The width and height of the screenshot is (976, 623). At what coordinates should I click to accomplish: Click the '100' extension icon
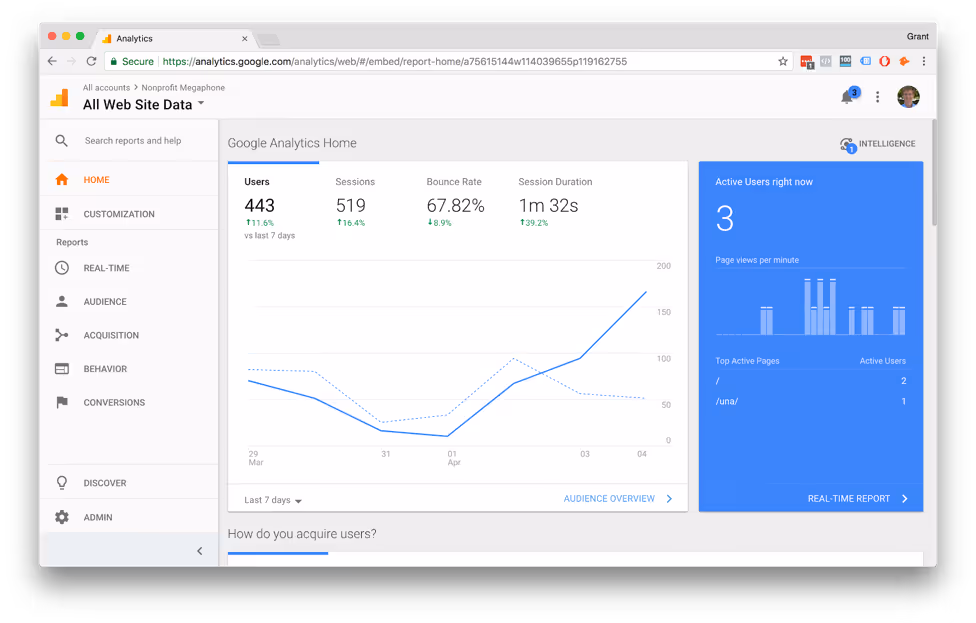[845, 61]
